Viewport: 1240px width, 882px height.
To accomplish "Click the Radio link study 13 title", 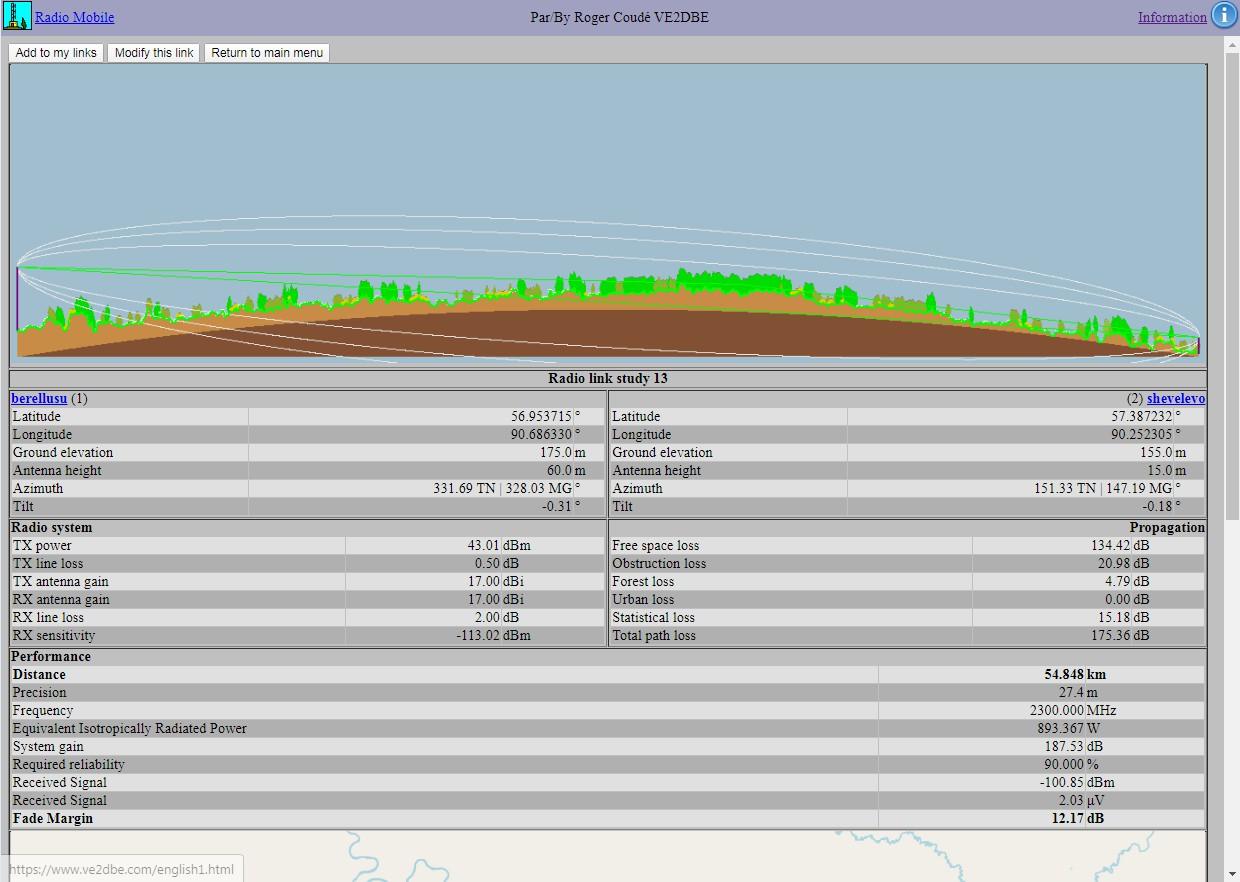I will [607, 378].
